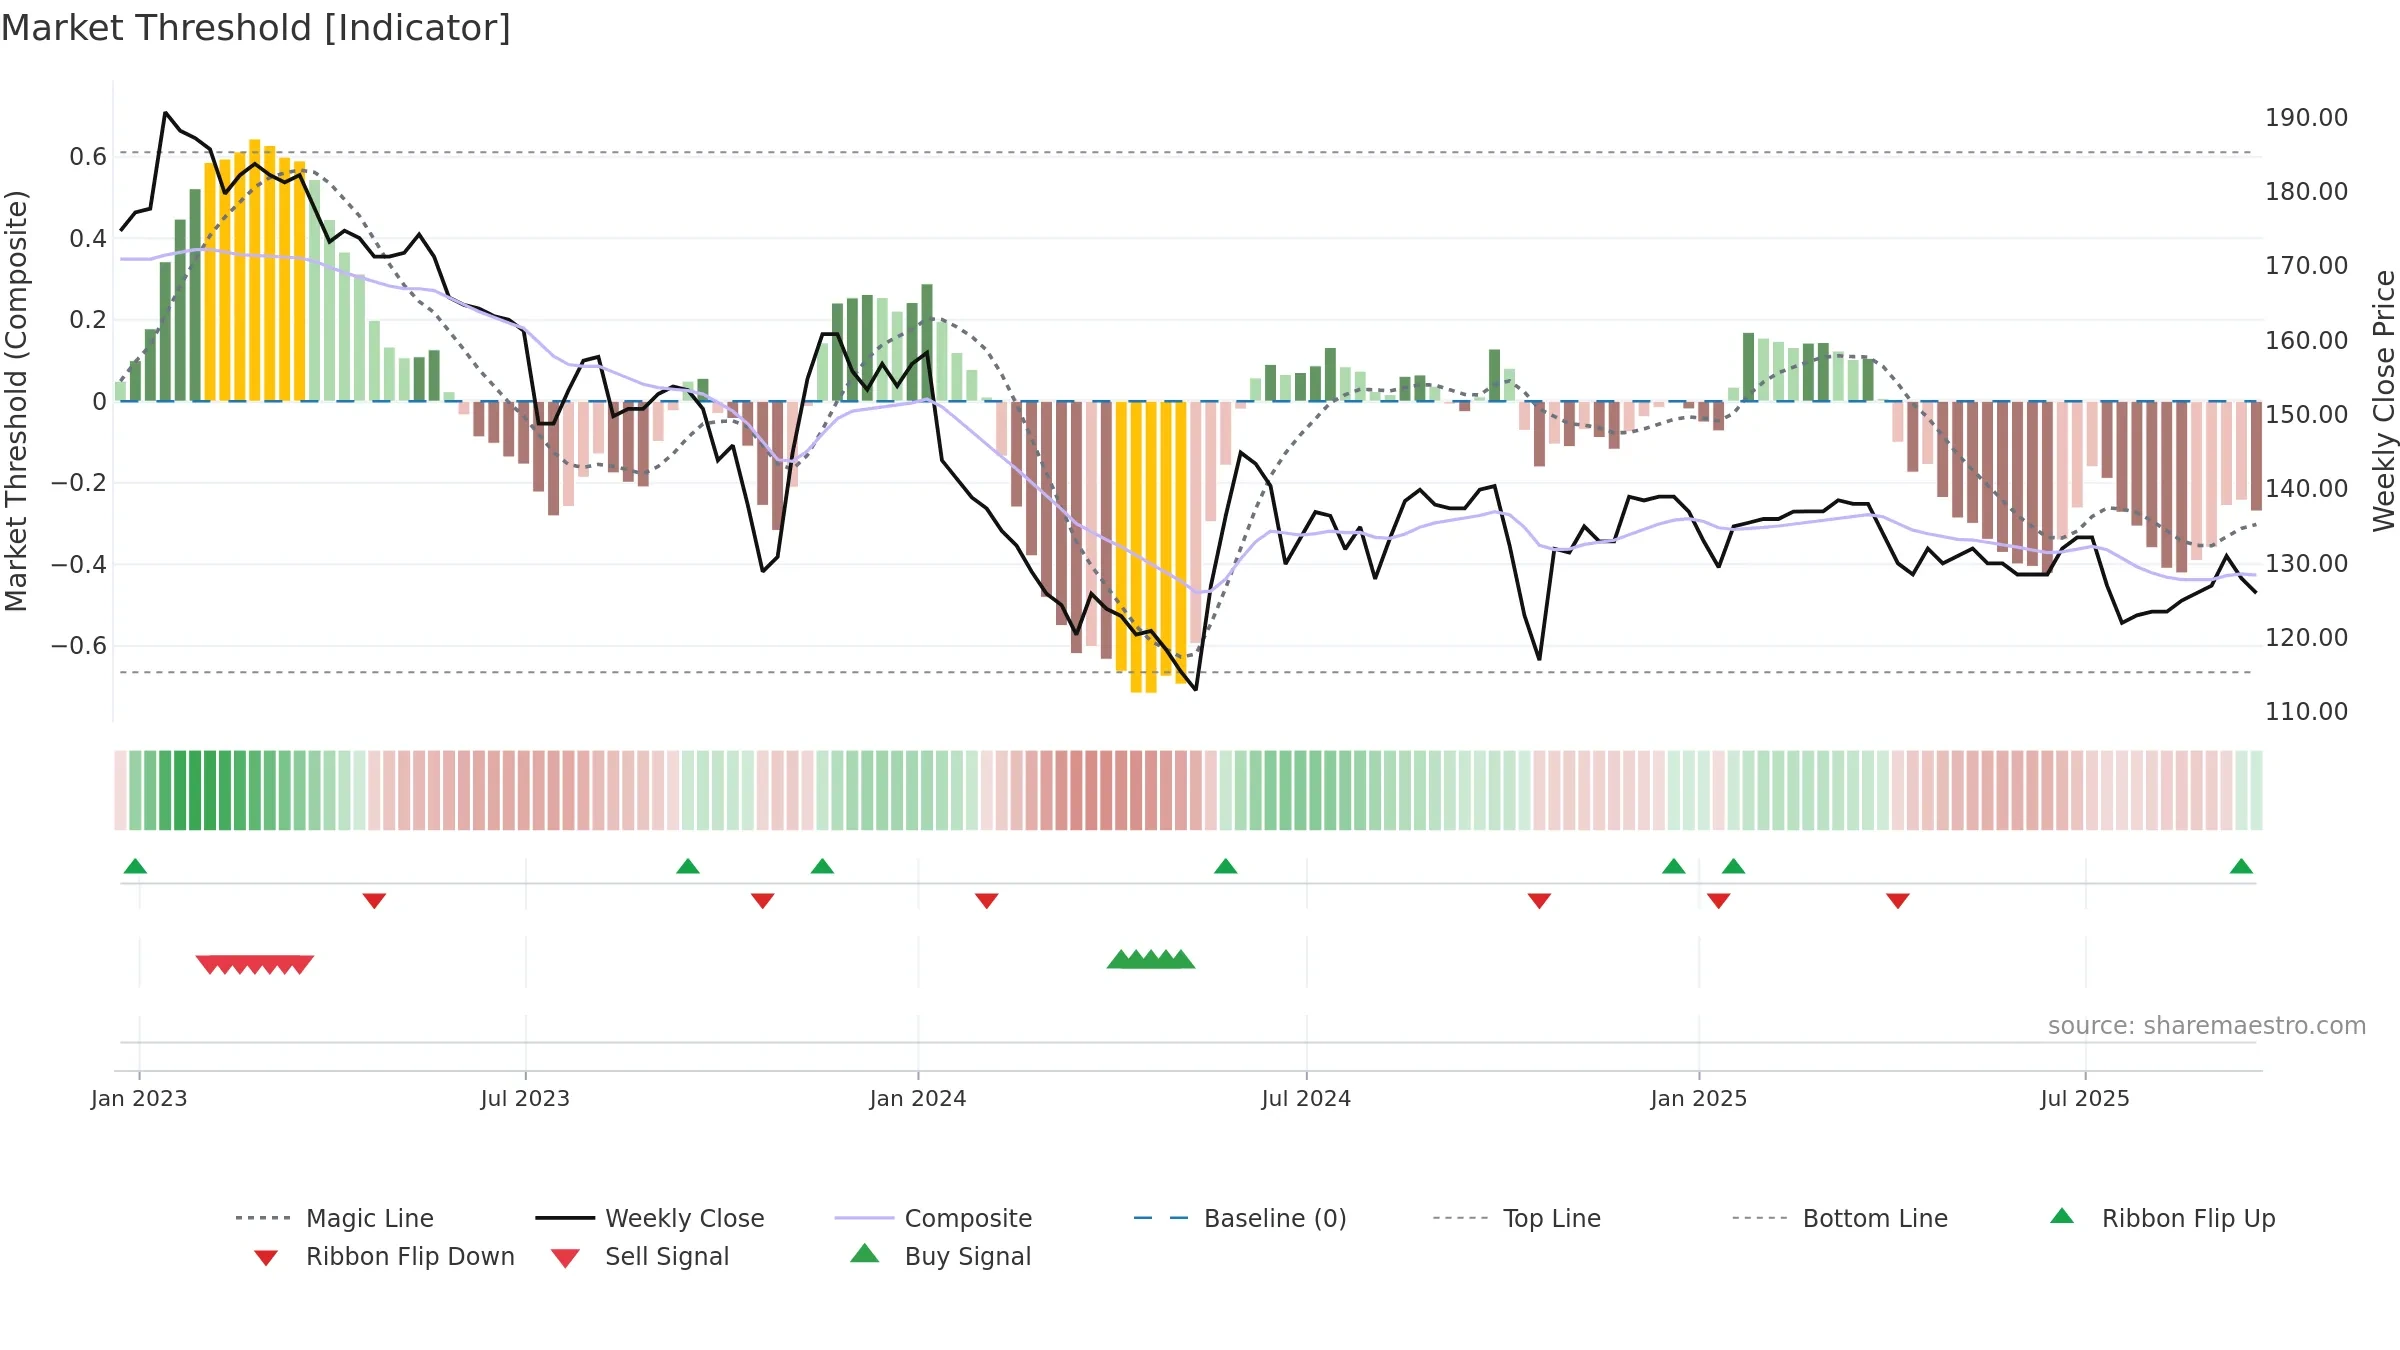Toggle the Ribbon Flip Up legend entry

point(2163,1218)
